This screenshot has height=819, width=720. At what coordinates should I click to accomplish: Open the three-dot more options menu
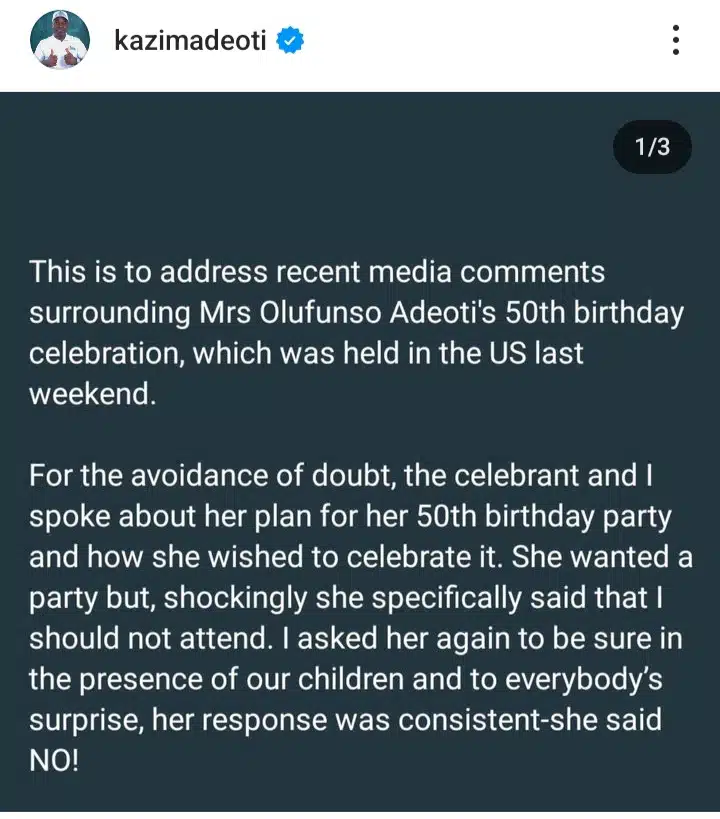point(677,40)
